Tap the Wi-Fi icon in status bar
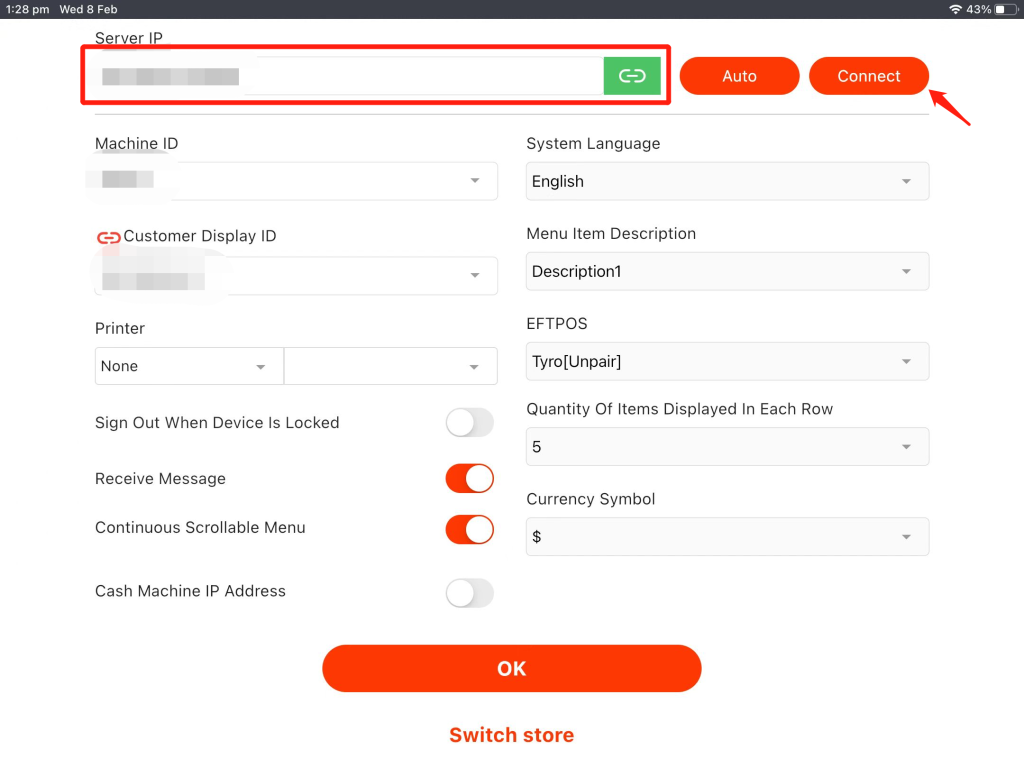Image resolution: width=1024 pixels, height=768 pixels. point(955,9)
